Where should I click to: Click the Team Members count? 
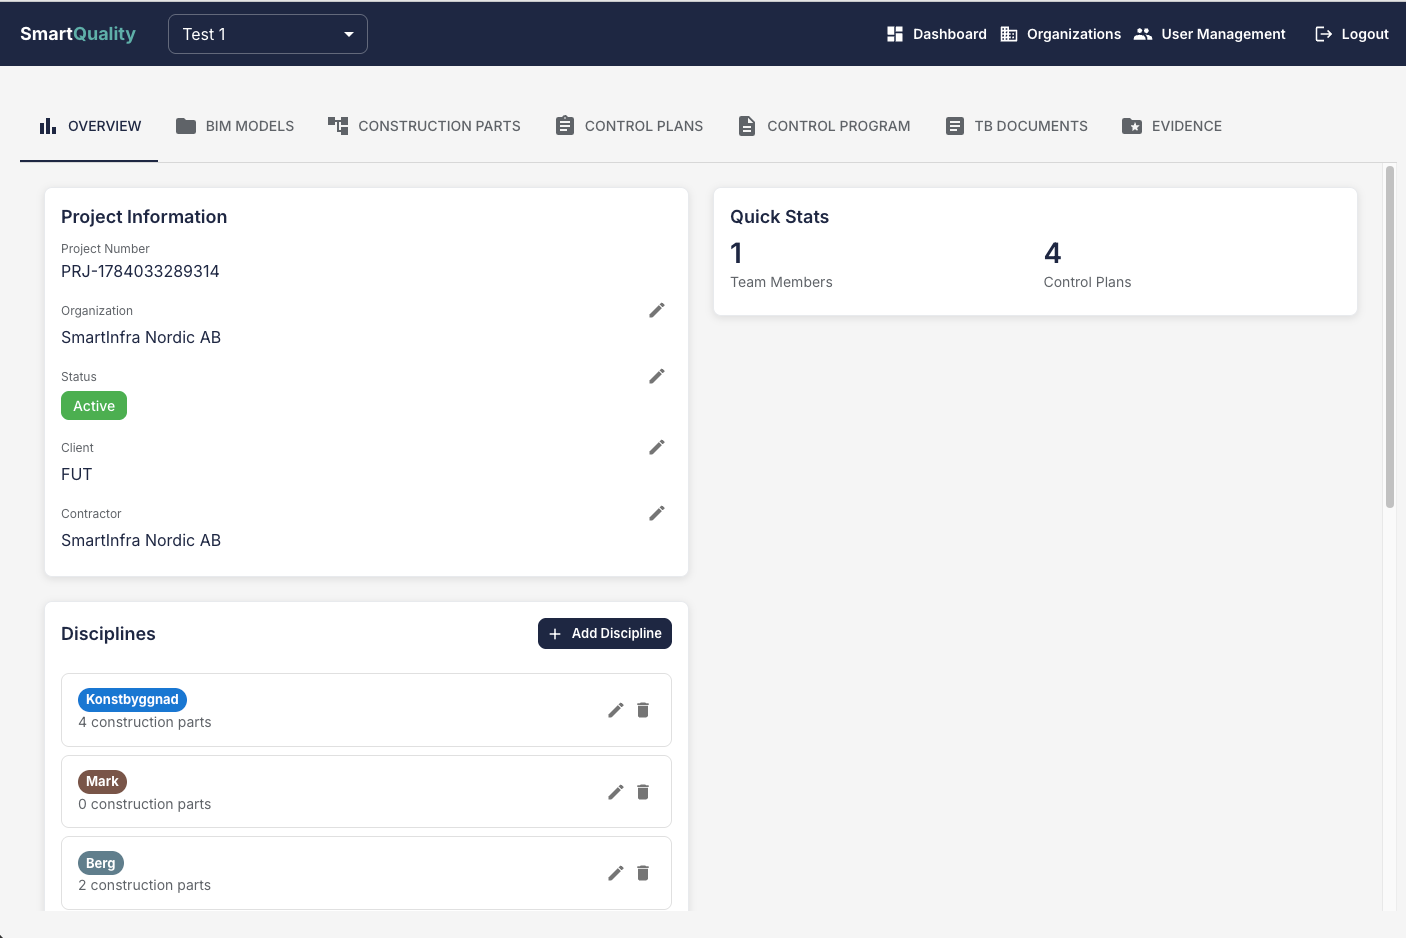pos(736,253)
